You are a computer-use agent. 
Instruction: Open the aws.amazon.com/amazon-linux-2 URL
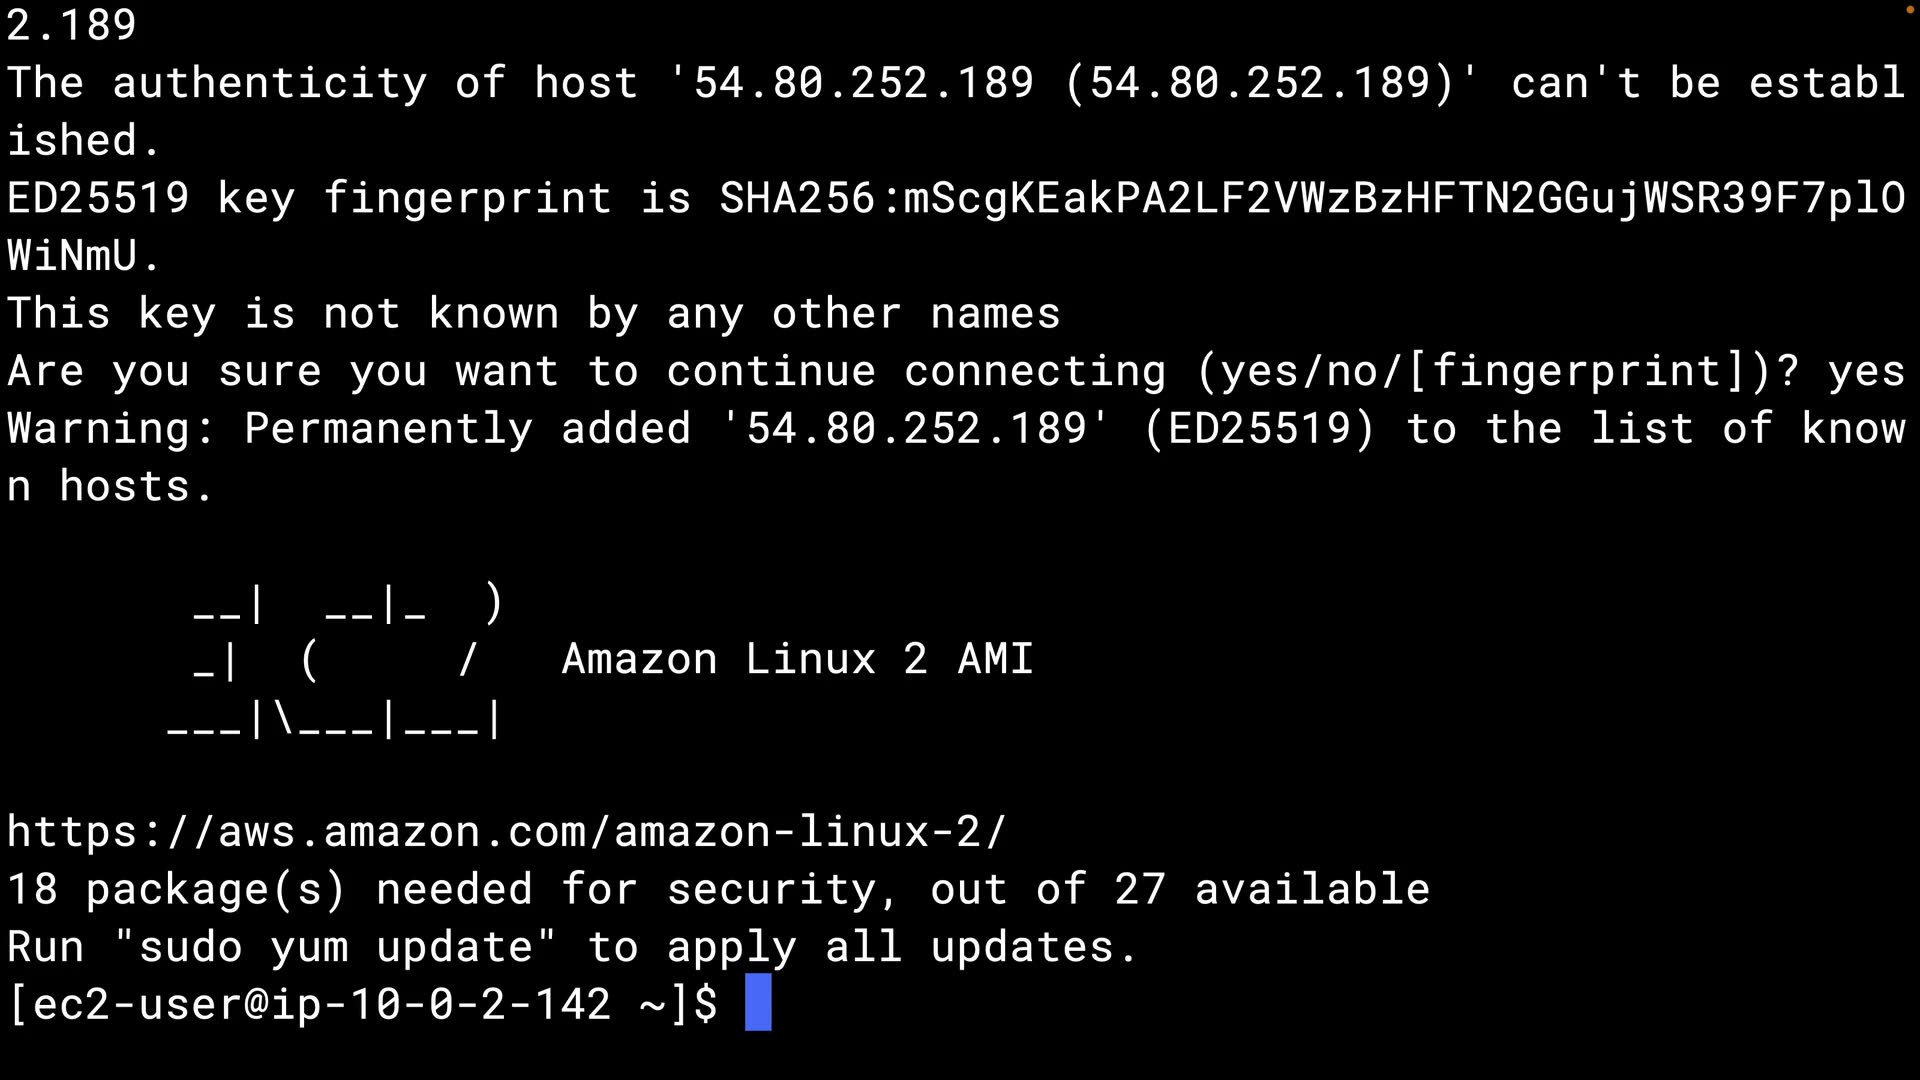(x=506, y=832)
